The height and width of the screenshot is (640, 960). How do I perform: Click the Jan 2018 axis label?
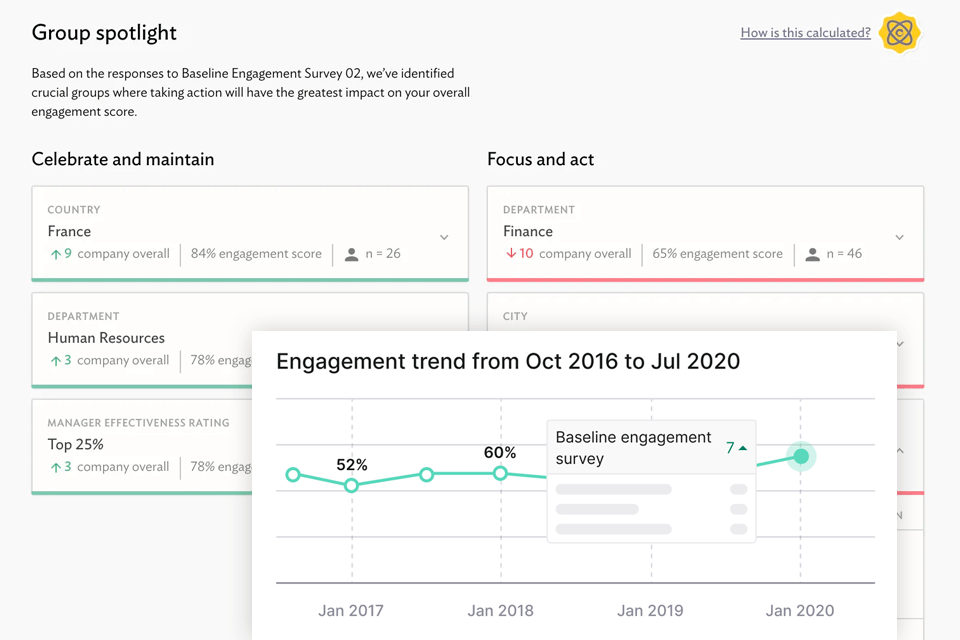coord(500,611)
